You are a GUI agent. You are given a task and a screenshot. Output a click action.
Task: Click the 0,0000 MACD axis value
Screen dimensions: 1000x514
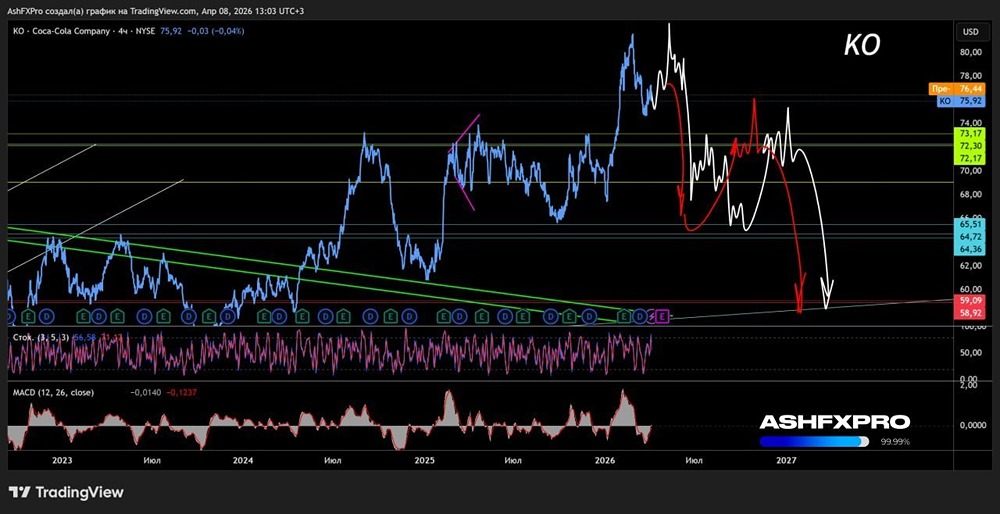[971, 425]
